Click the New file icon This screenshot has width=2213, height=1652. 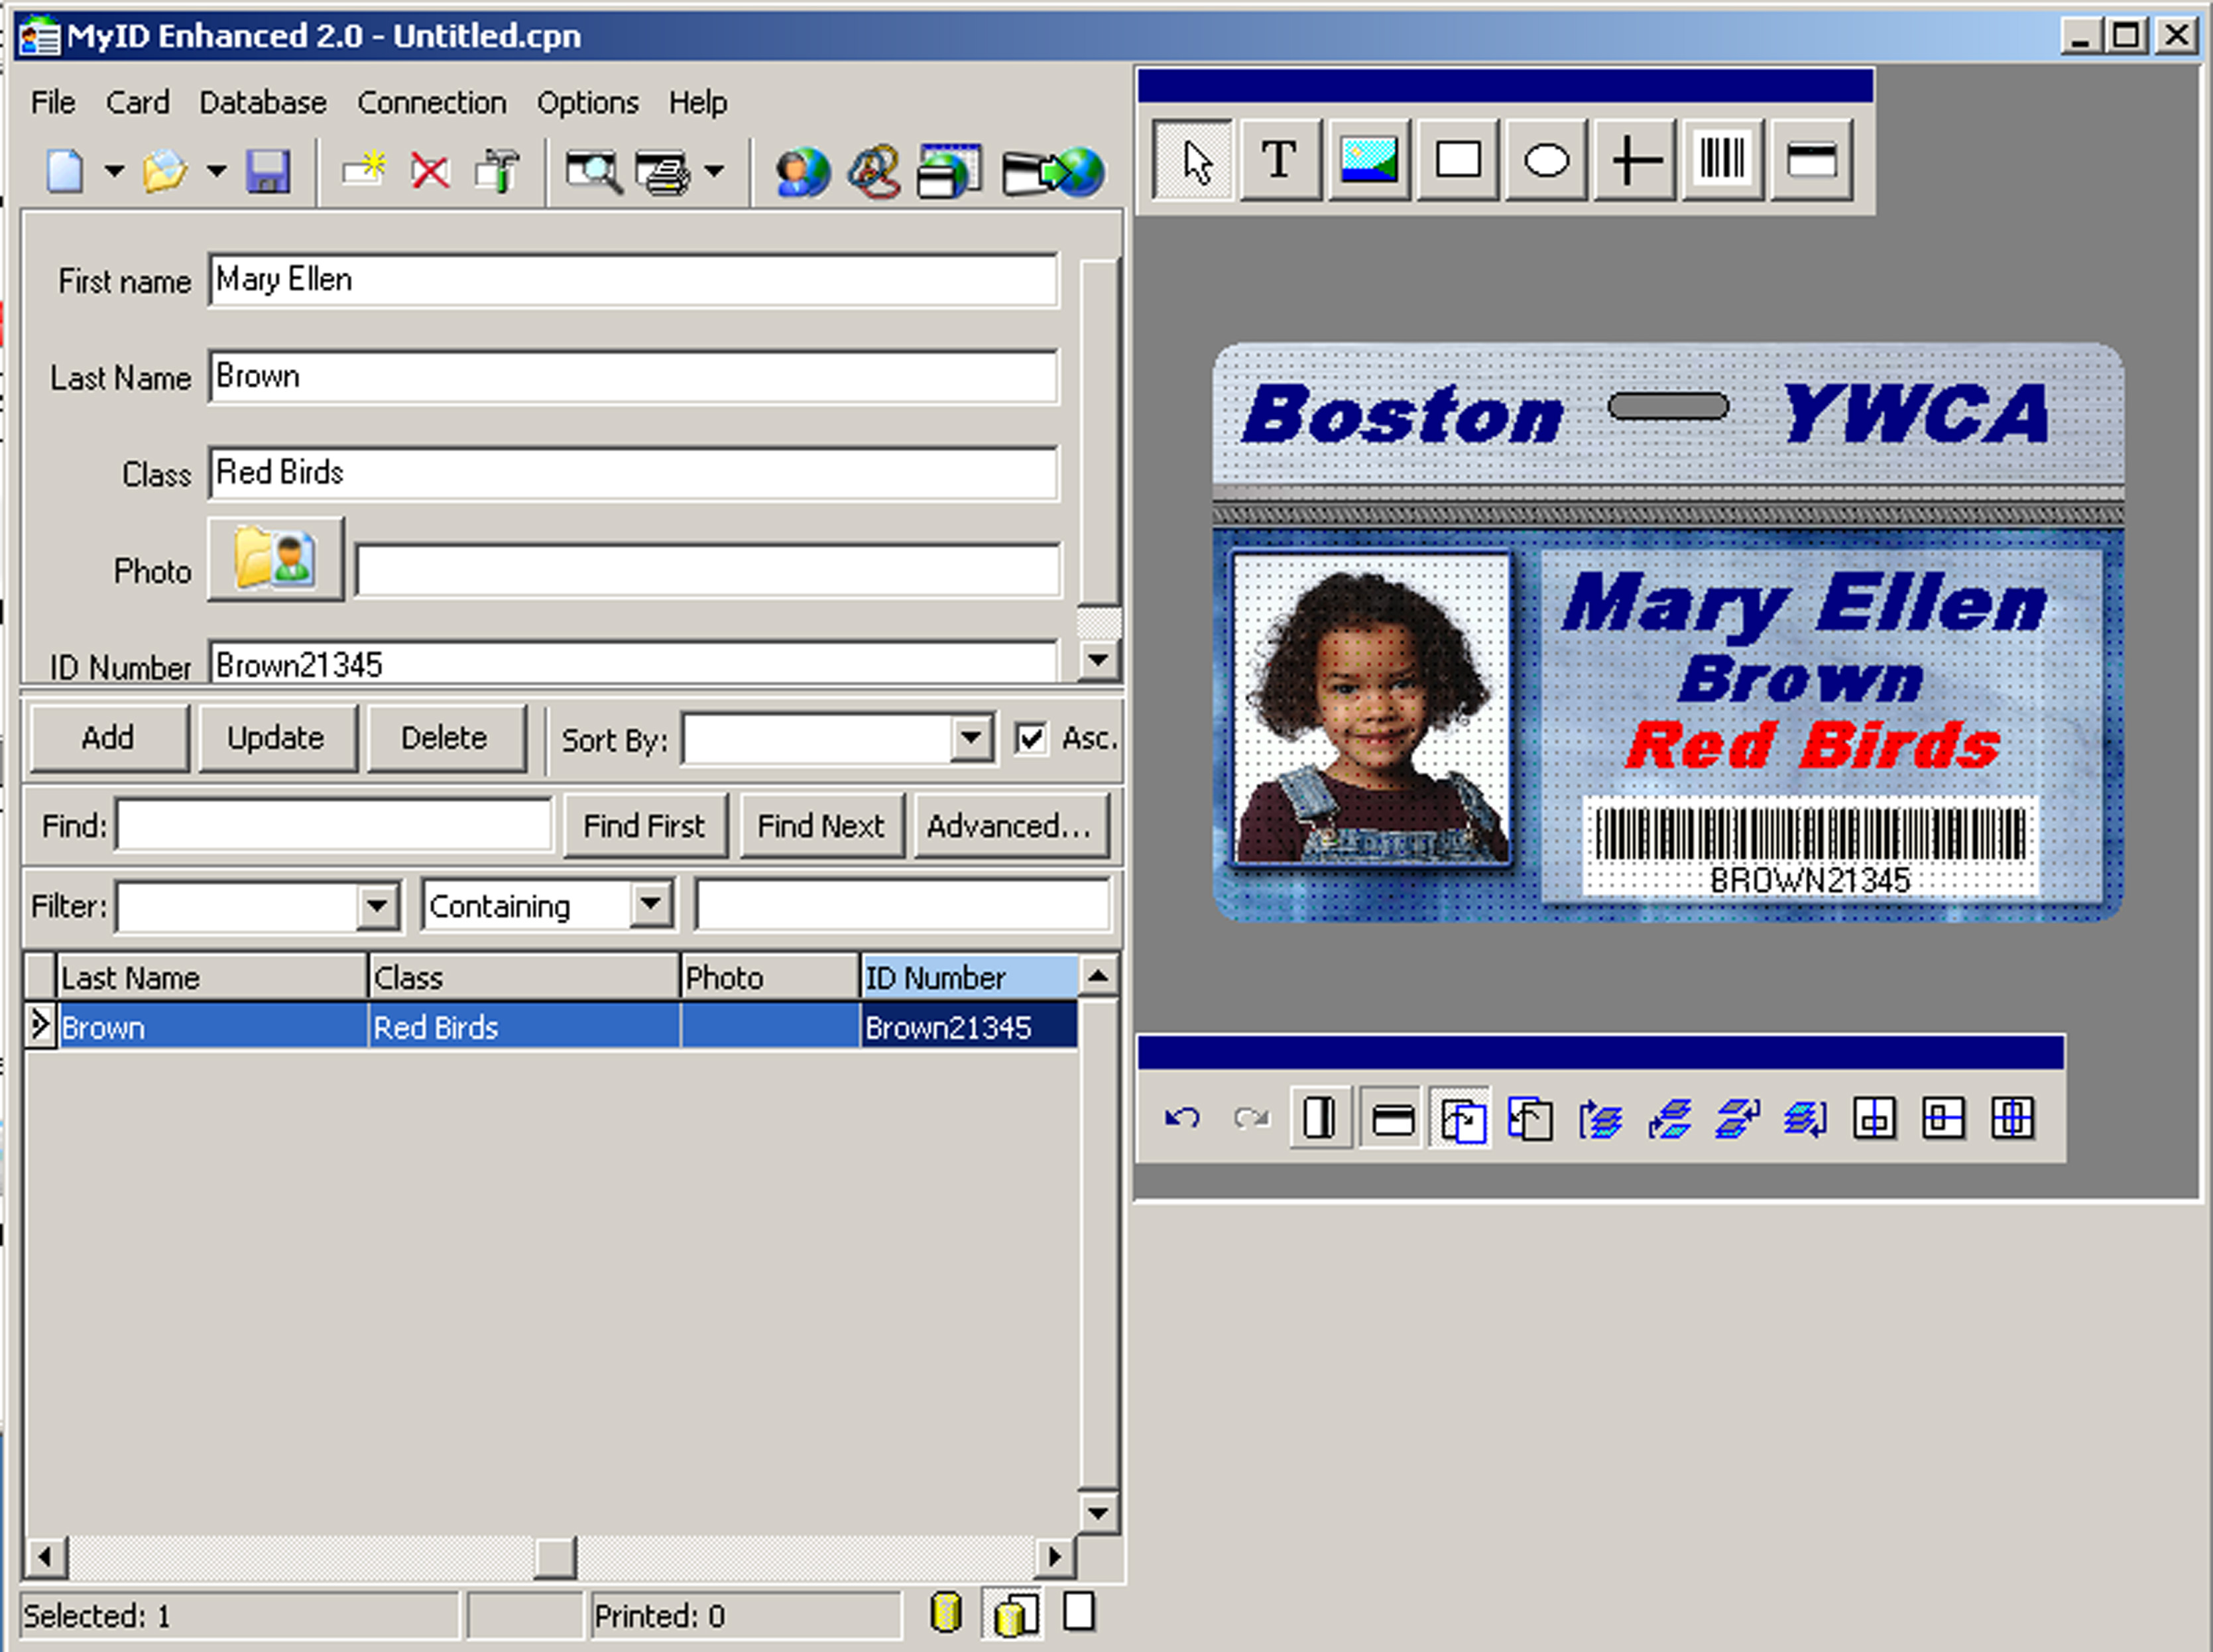coord(65,171)
